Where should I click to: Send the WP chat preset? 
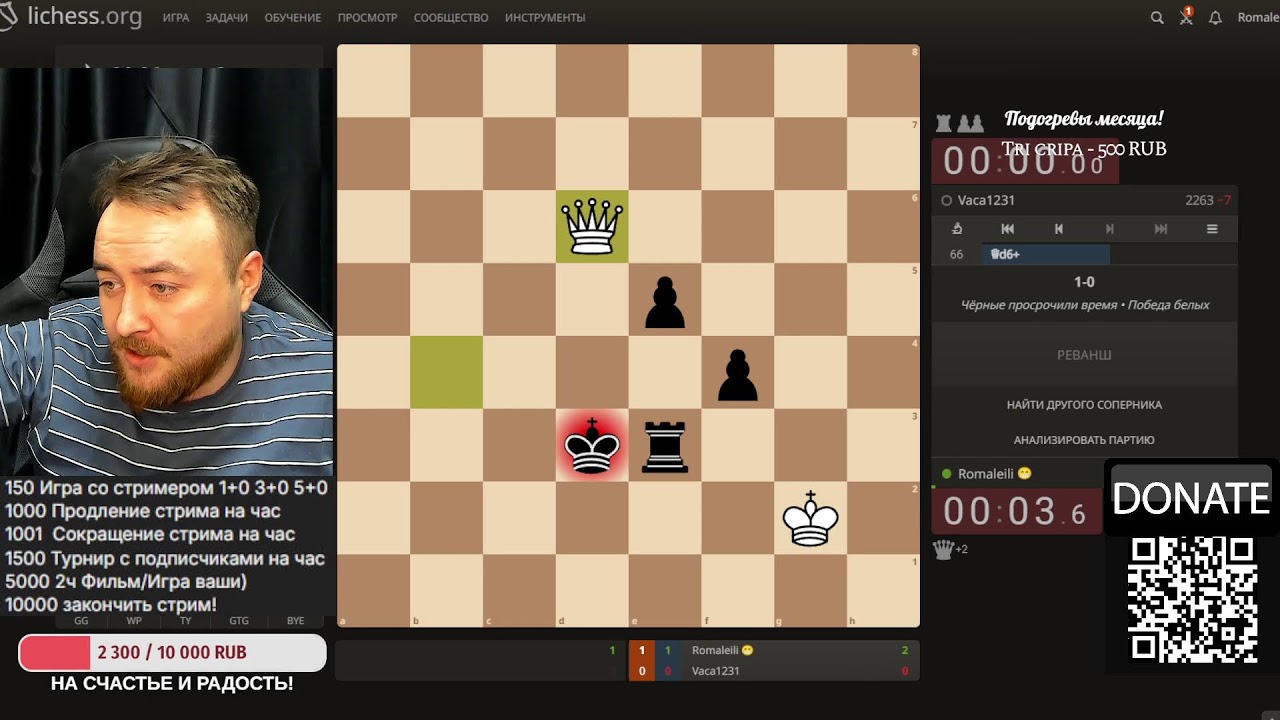(x=134, y=621)
